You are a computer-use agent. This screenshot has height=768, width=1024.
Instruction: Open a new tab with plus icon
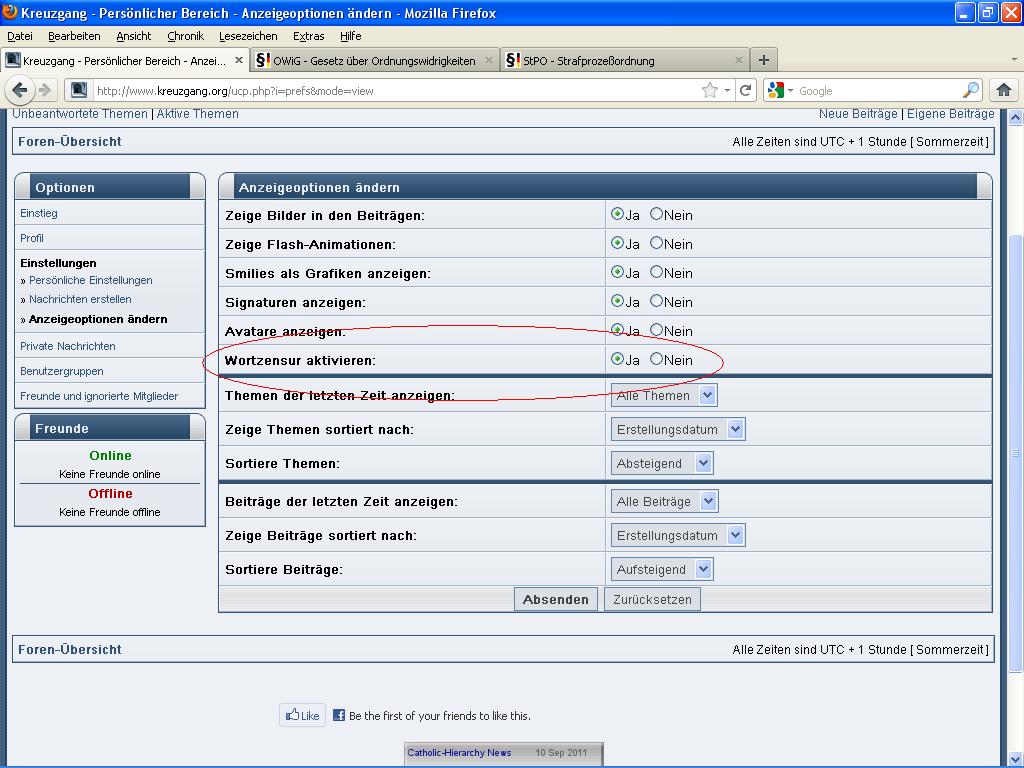(763, 60)
